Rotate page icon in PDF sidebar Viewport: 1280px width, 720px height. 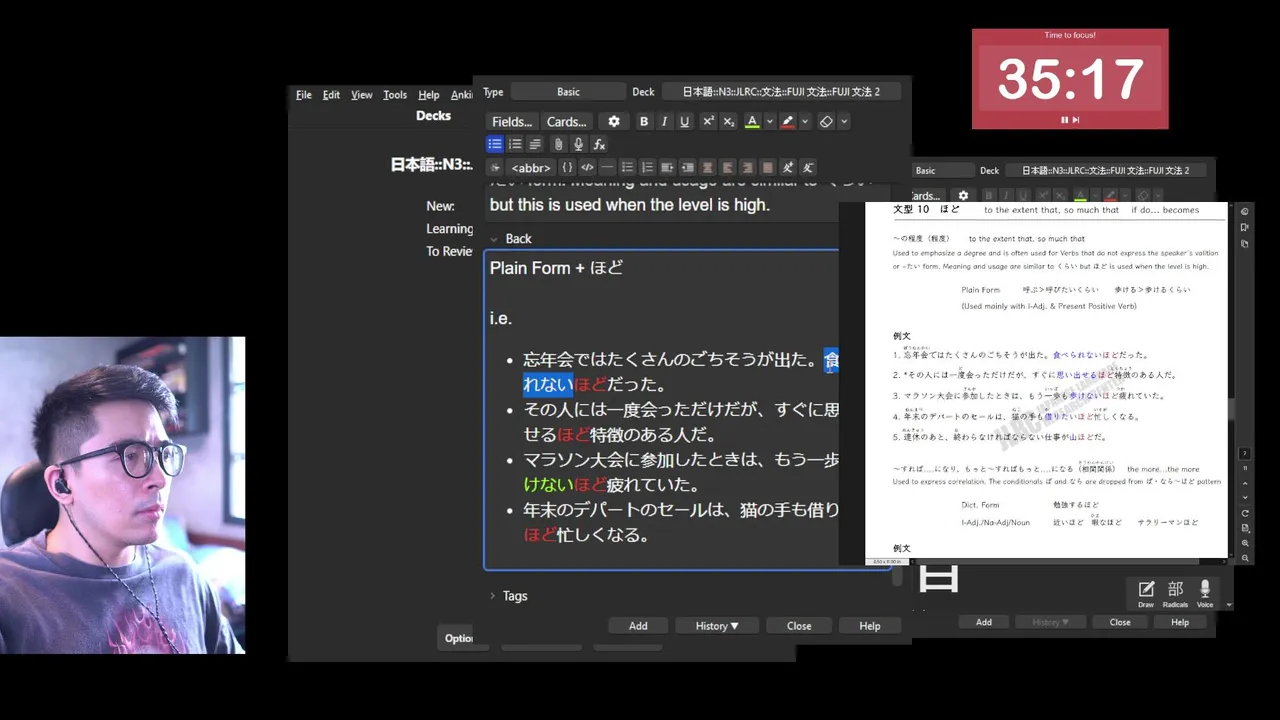pyautogui.click(x=1245, y=513)
